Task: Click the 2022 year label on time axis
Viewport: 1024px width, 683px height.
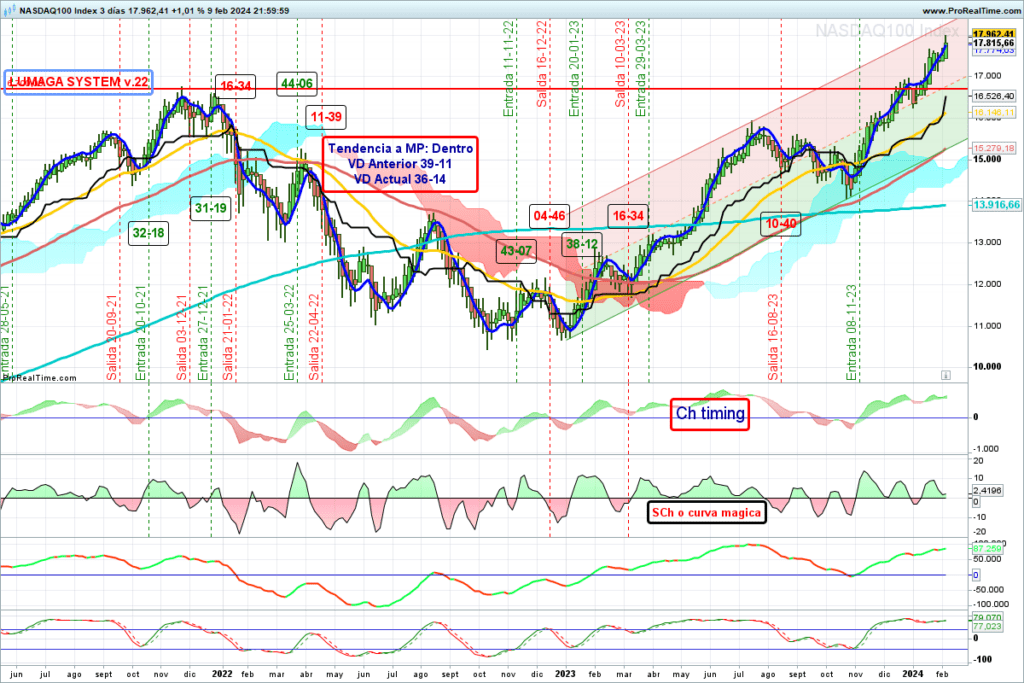Action: [x=222, y=674]
